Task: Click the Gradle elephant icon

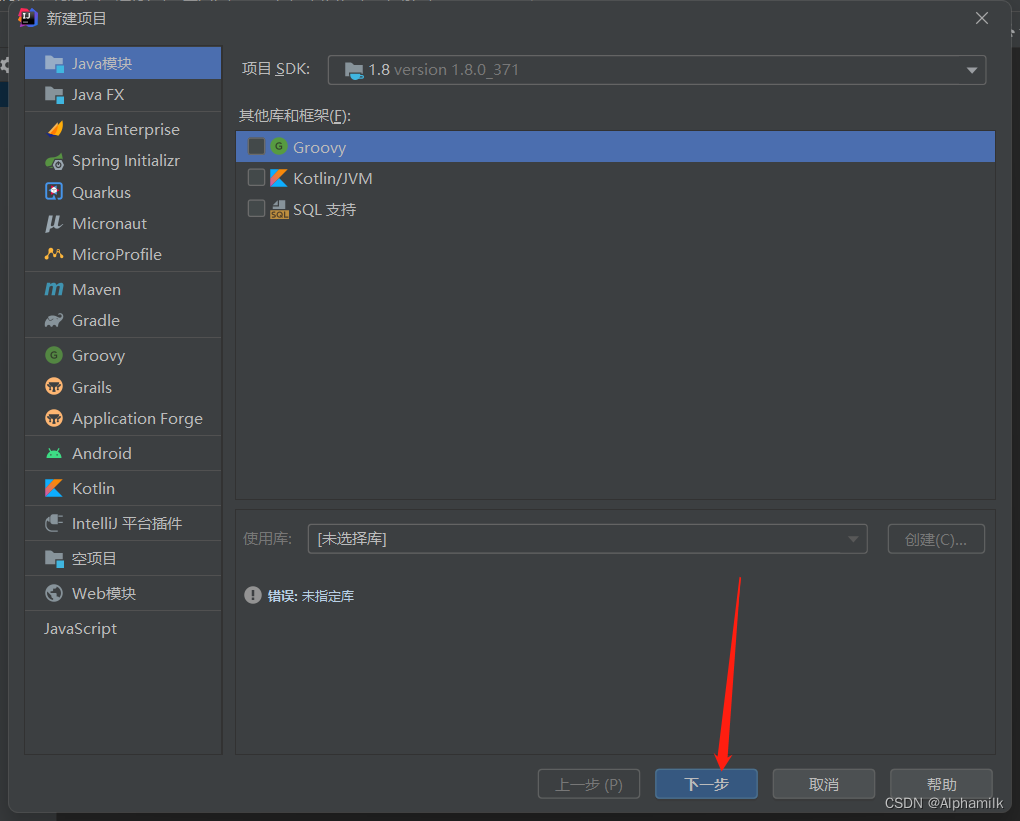Action: (x=54, y=320)
